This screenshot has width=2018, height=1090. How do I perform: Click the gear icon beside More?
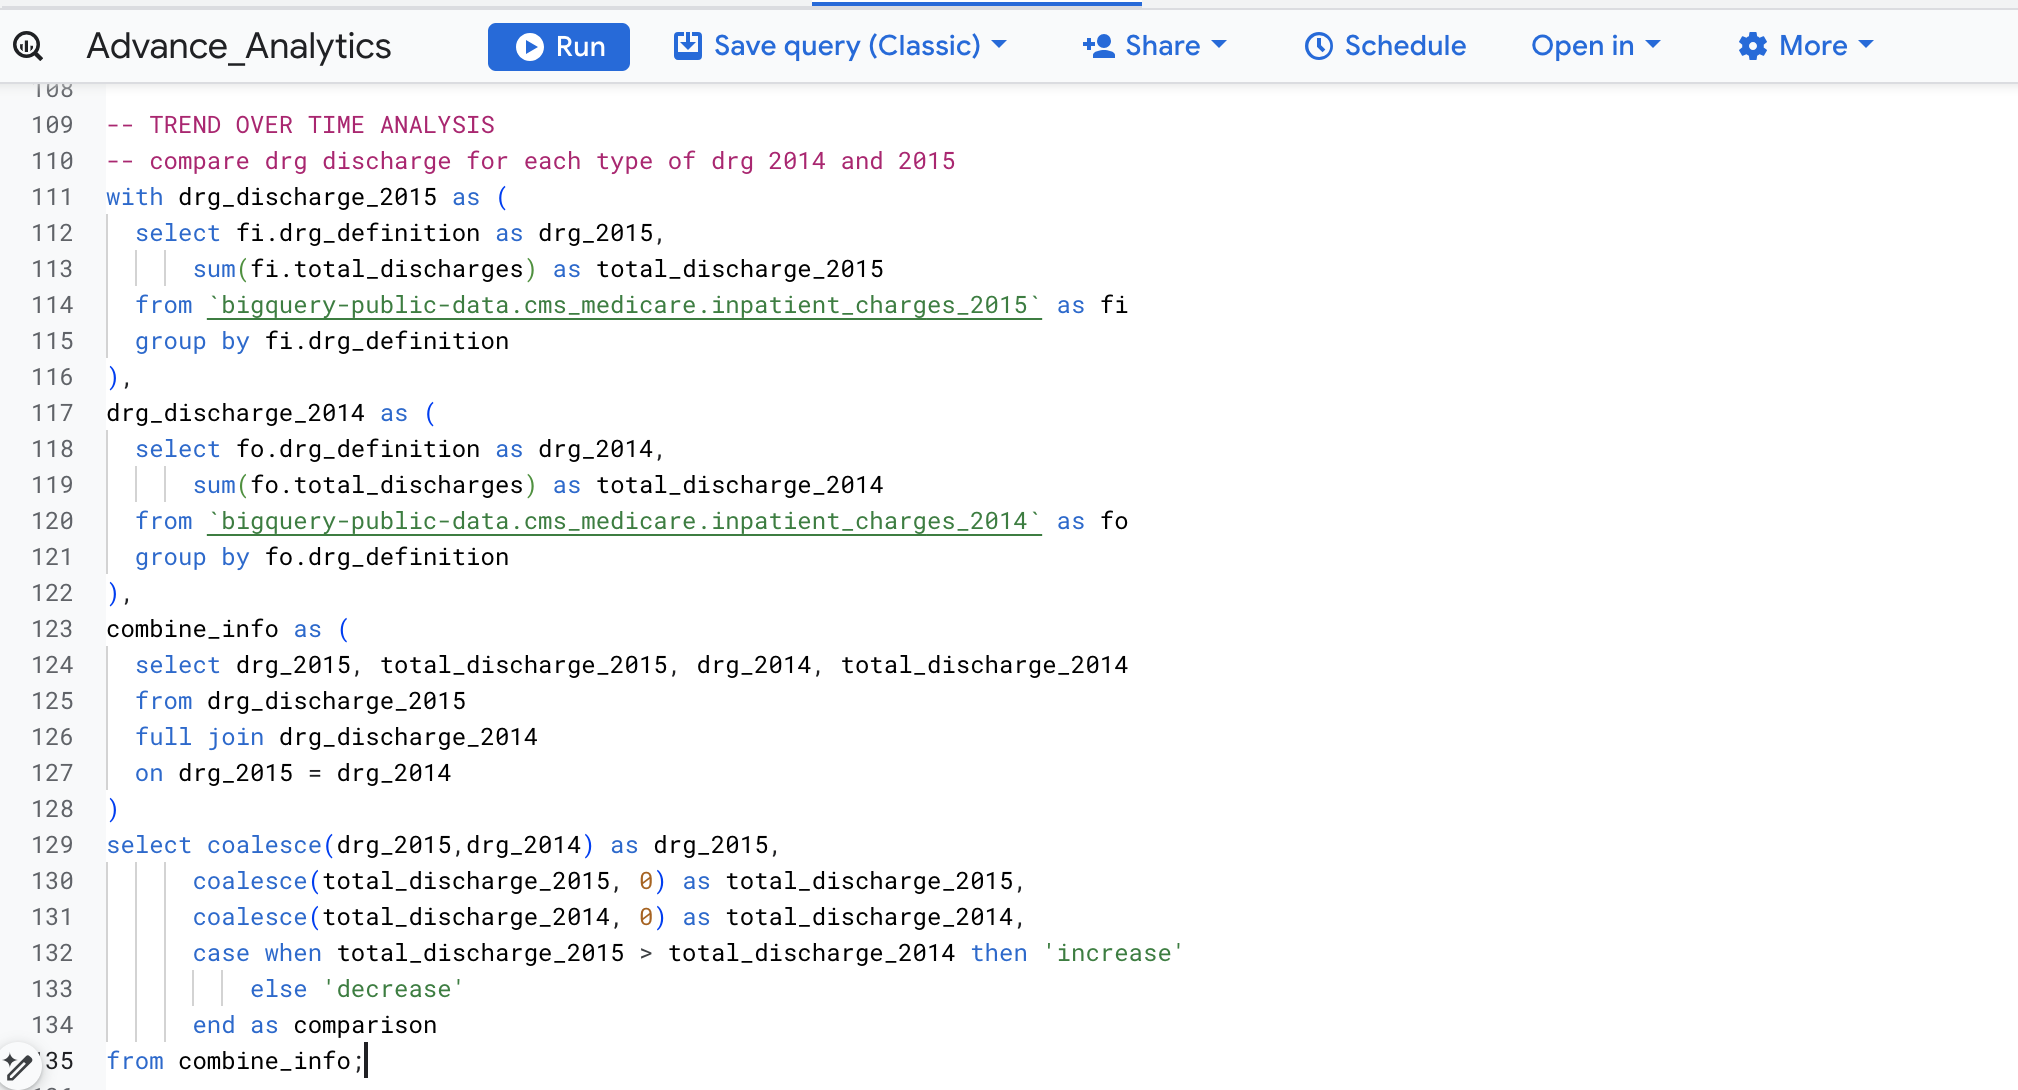[1753, 46]
